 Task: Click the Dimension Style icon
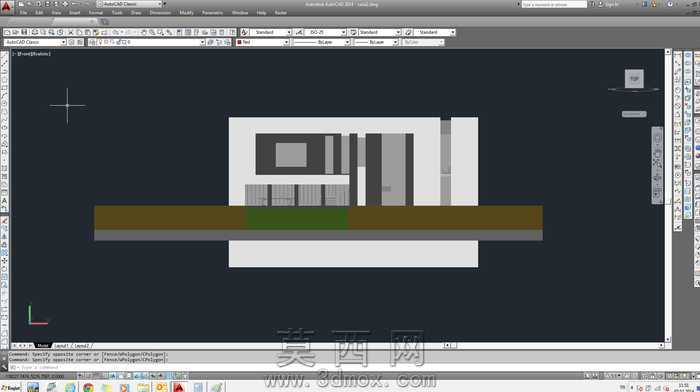(299, 32)
